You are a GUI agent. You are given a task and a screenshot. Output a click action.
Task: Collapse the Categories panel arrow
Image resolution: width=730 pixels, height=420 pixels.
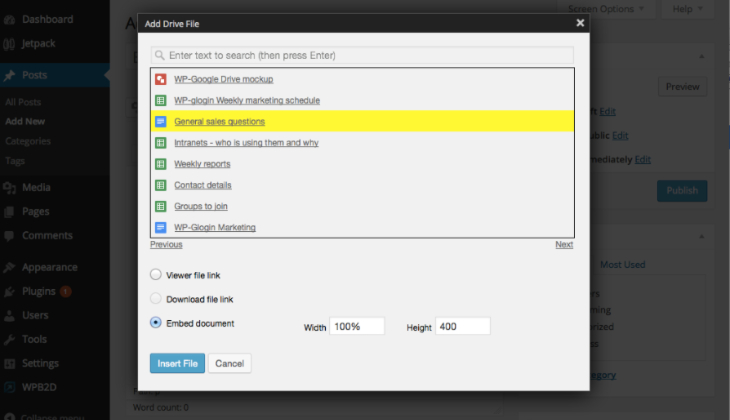tap(702, 237)
